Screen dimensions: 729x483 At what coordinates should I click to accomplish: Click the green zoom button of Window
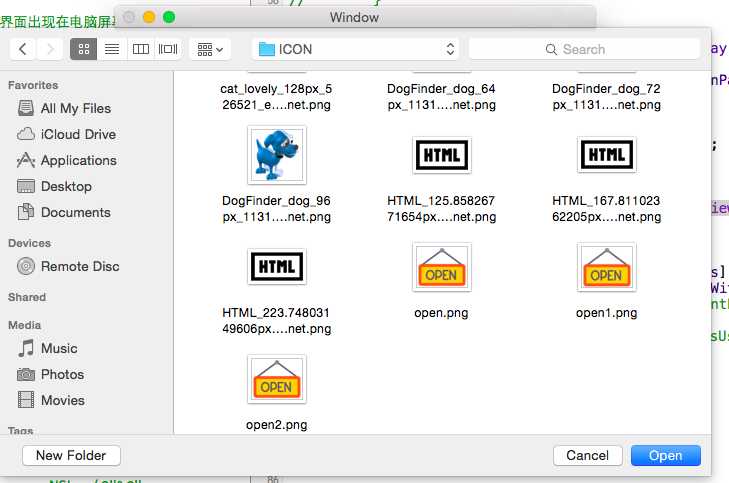click(169, 17)
